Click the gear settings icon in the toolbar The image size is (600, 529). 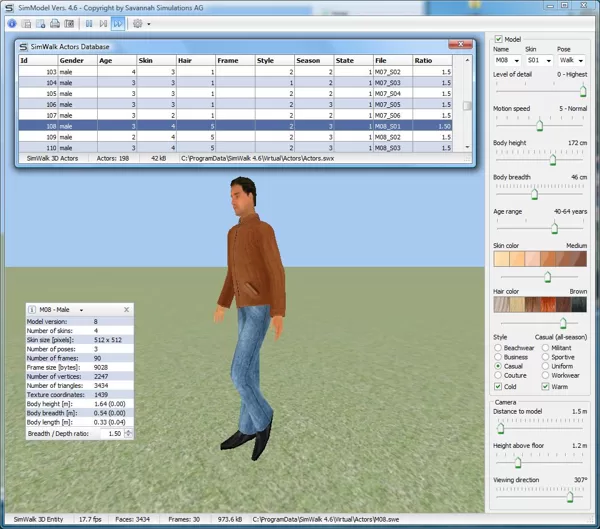[137, 24]
